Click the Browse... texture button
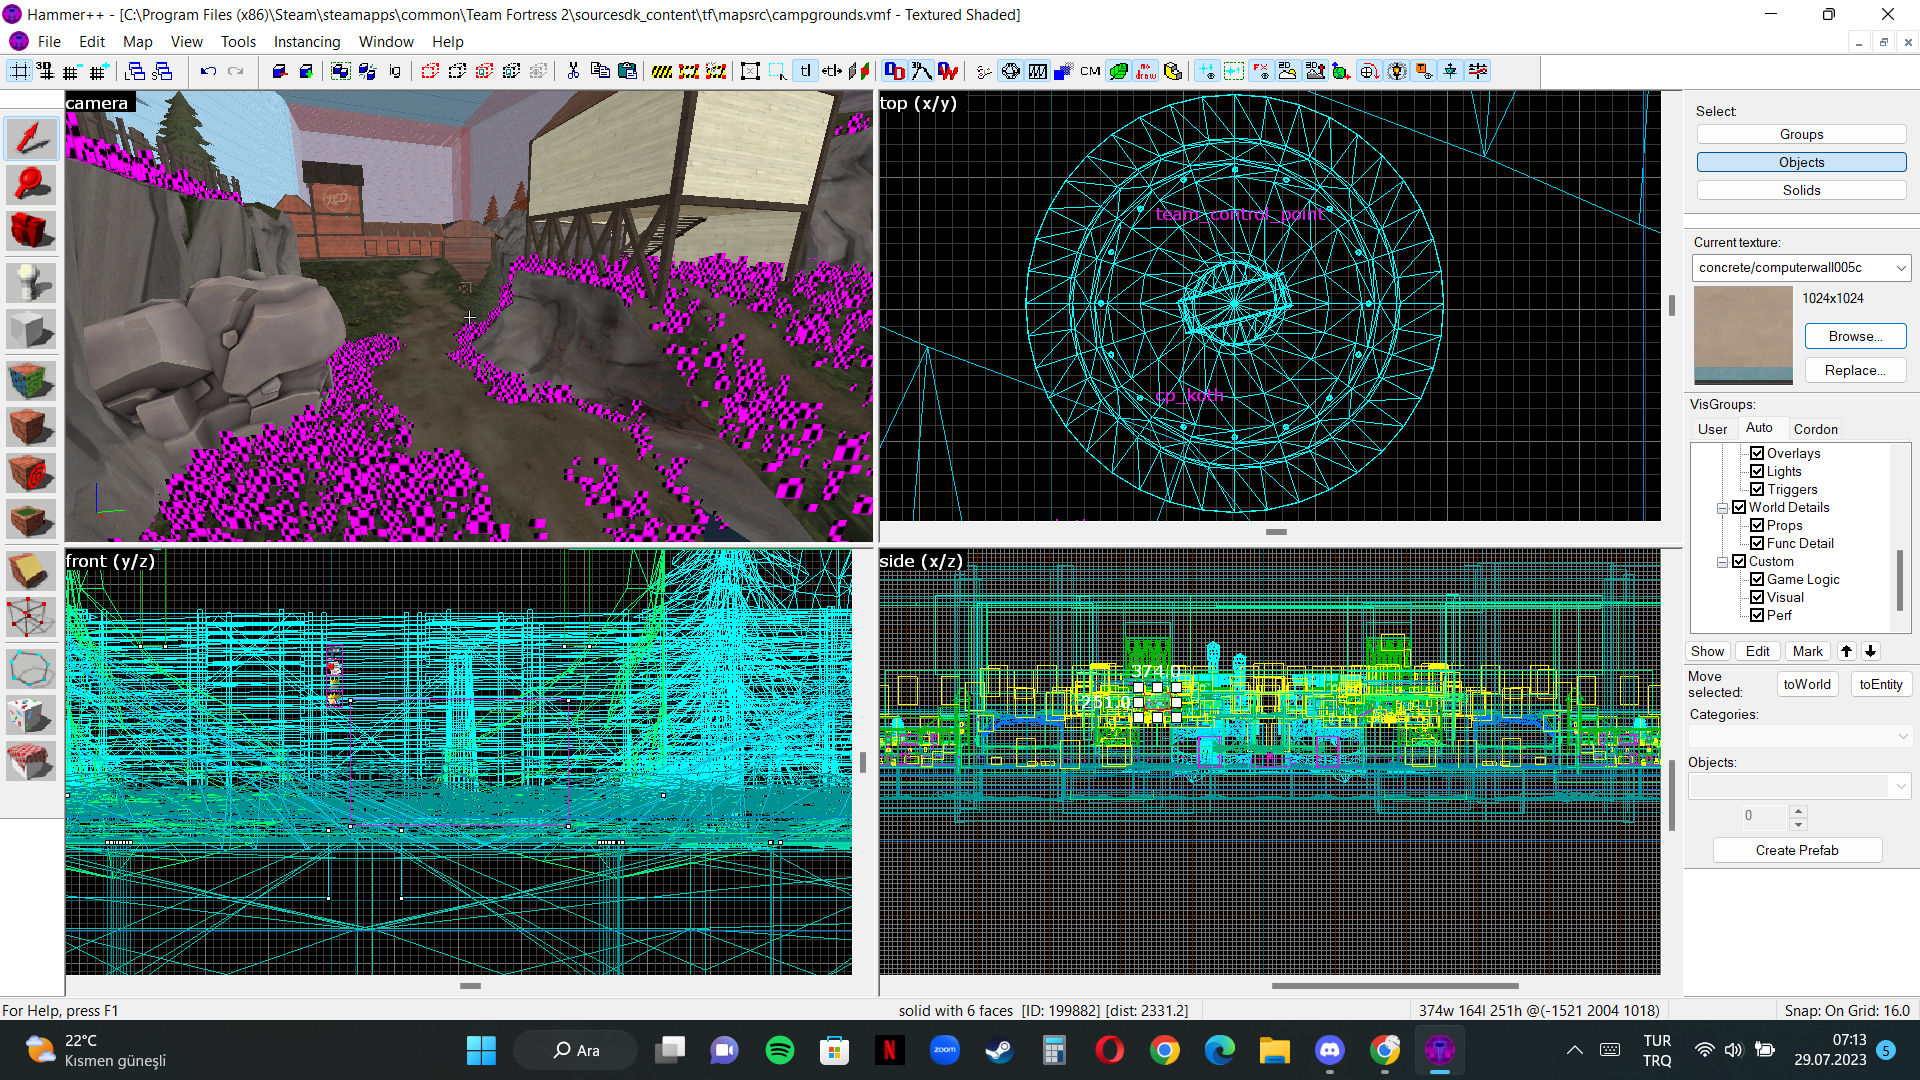 (1855, 336)
